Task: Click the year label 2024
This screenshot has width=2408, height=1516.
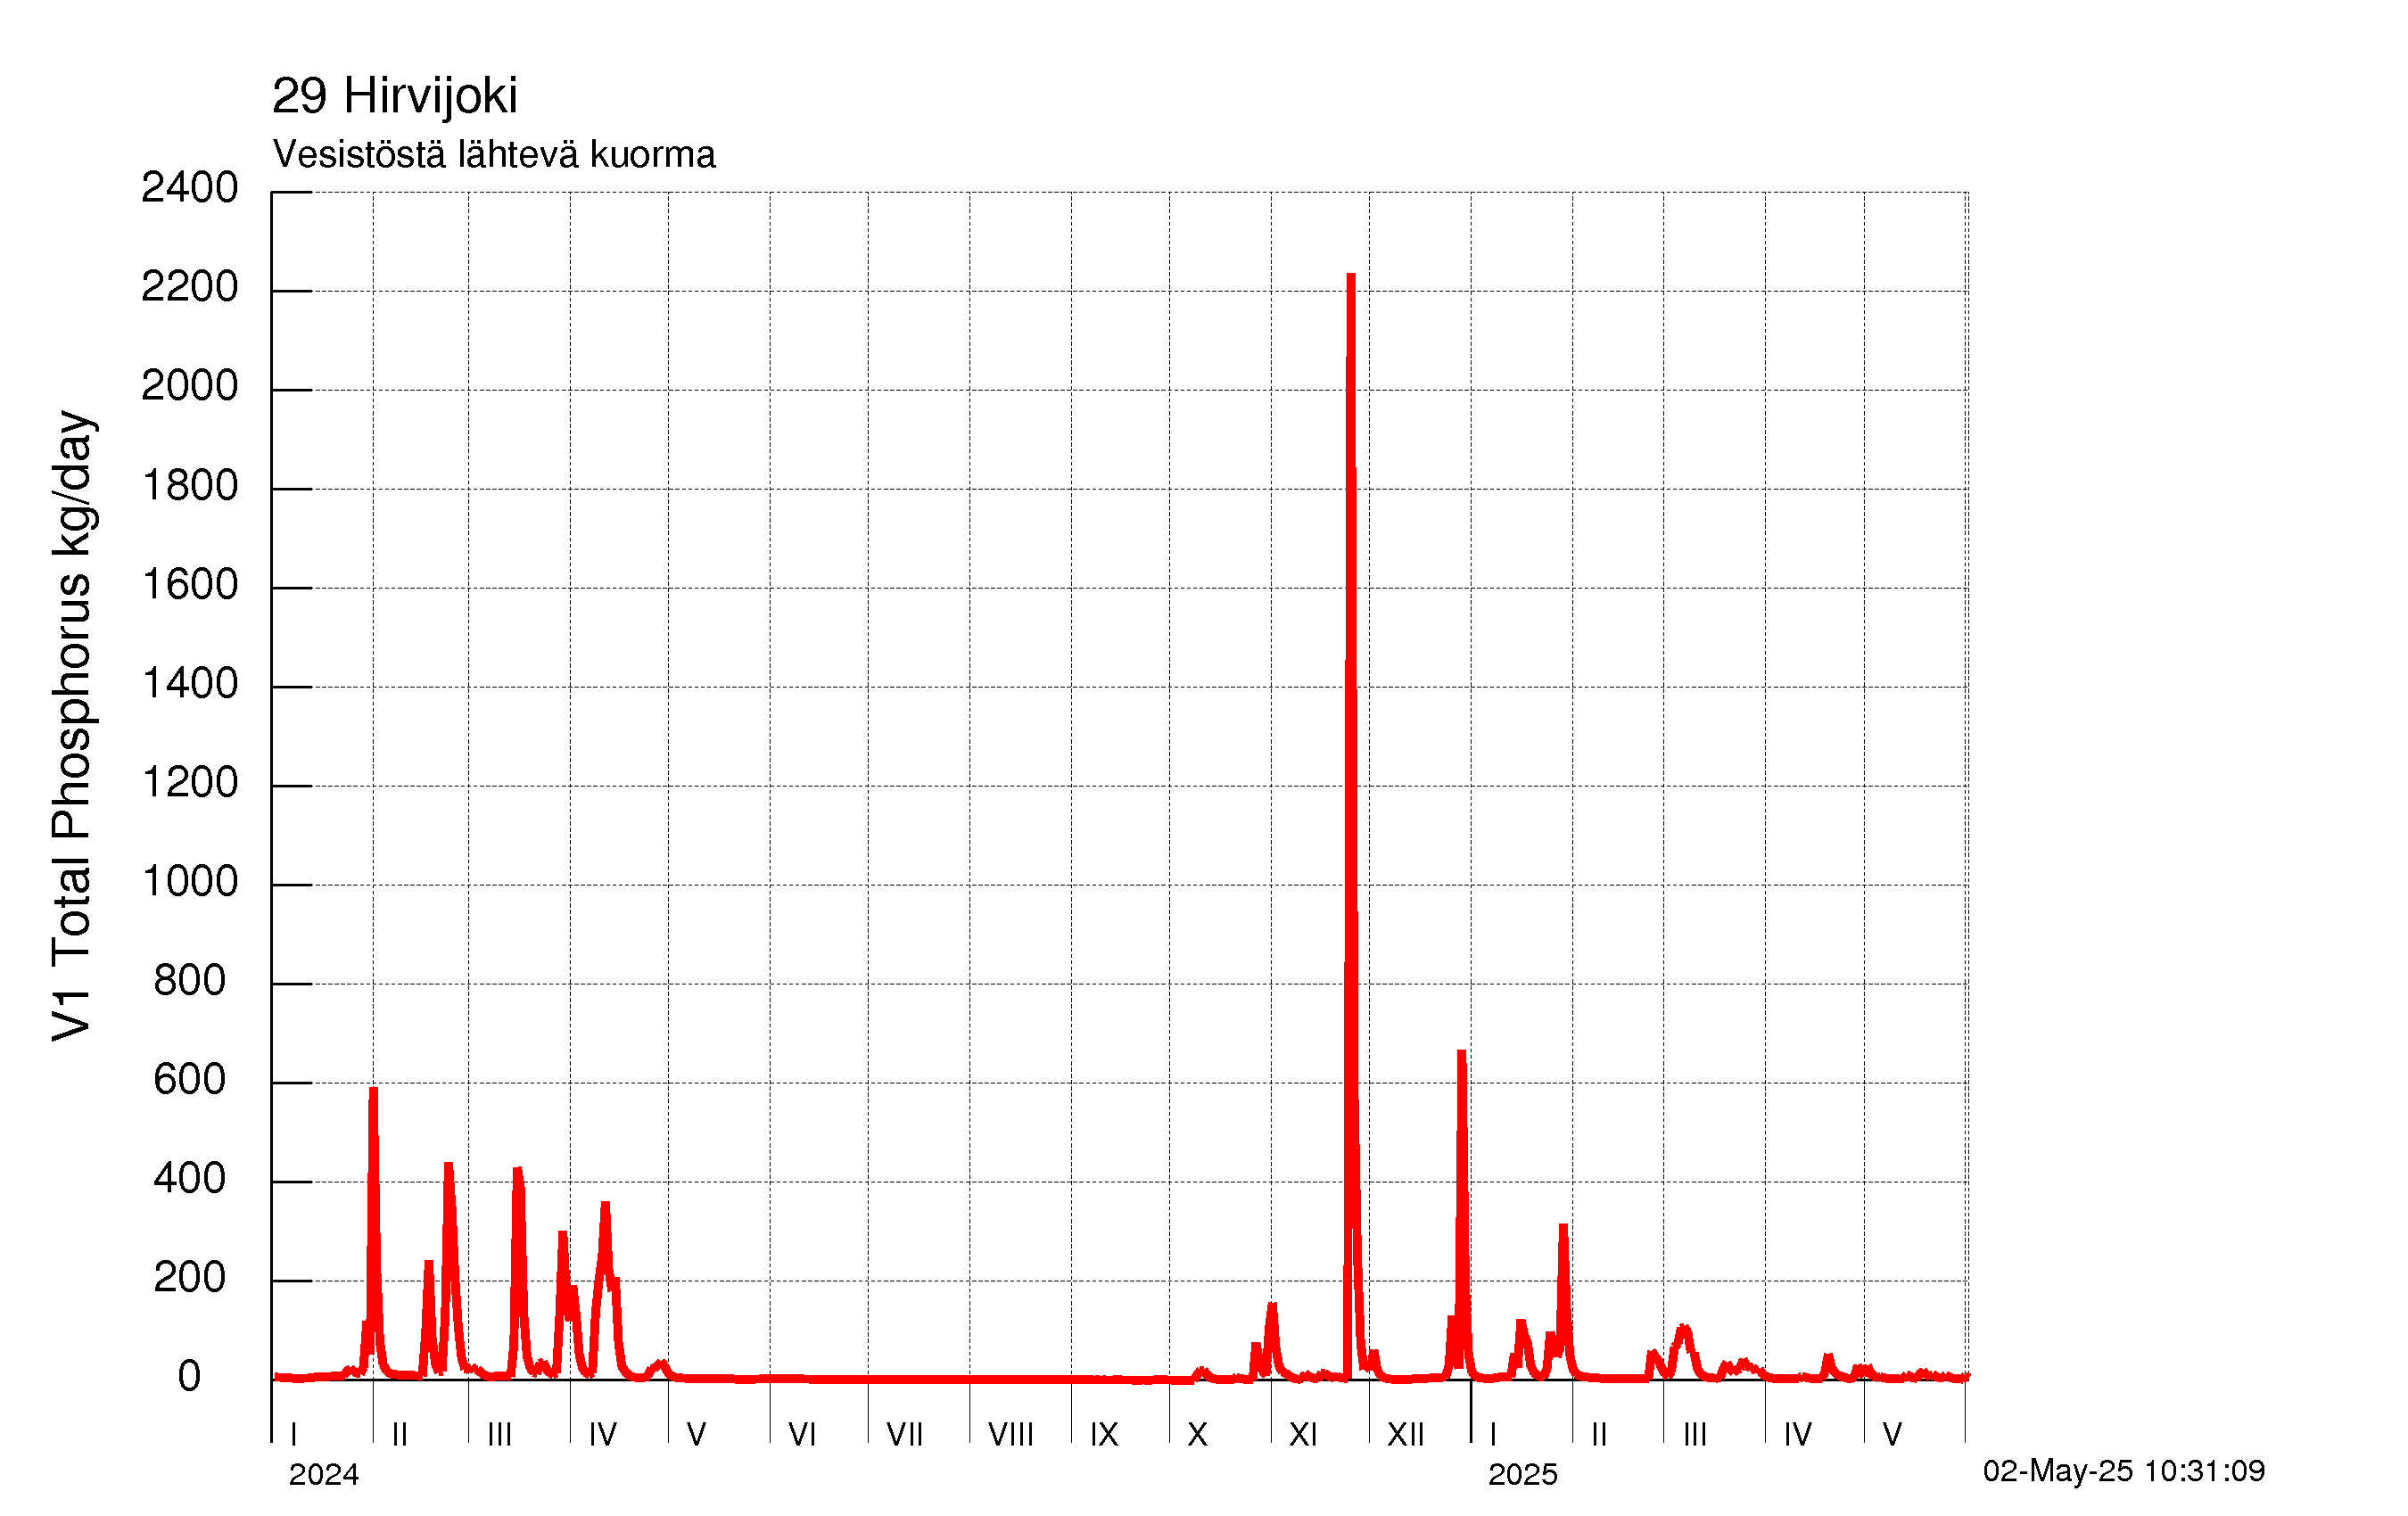Action: click(323, 1474)
